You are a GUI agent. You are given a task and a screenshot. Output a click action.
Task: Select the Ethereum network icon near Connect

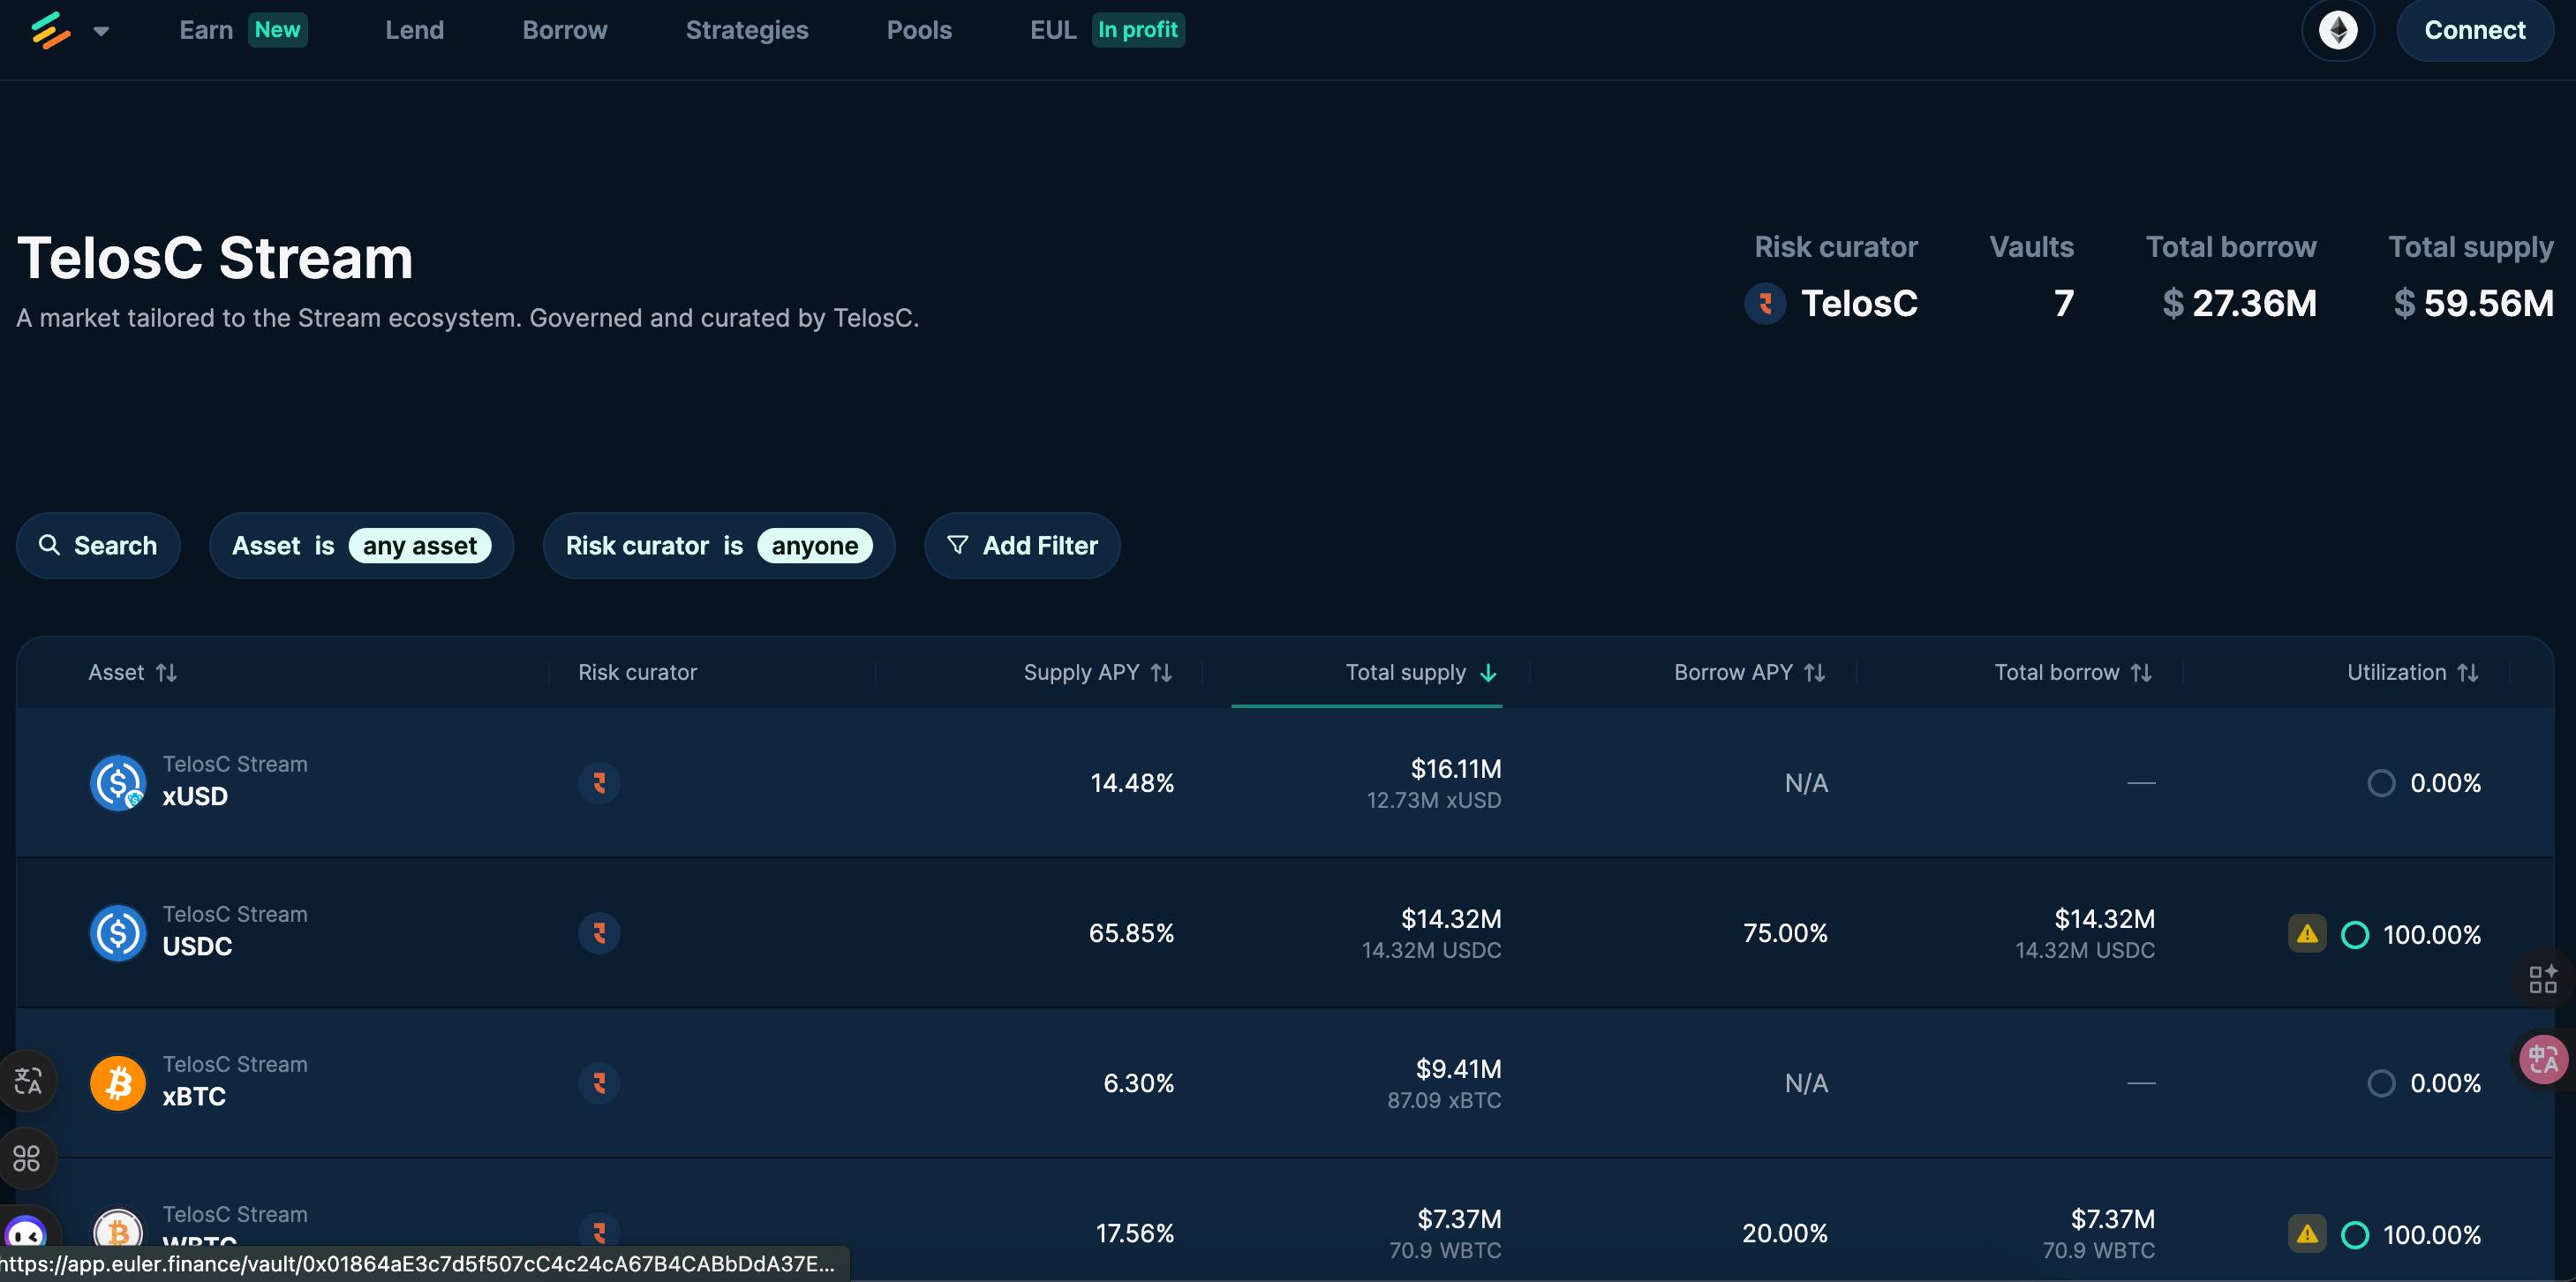click(2337, 30)
